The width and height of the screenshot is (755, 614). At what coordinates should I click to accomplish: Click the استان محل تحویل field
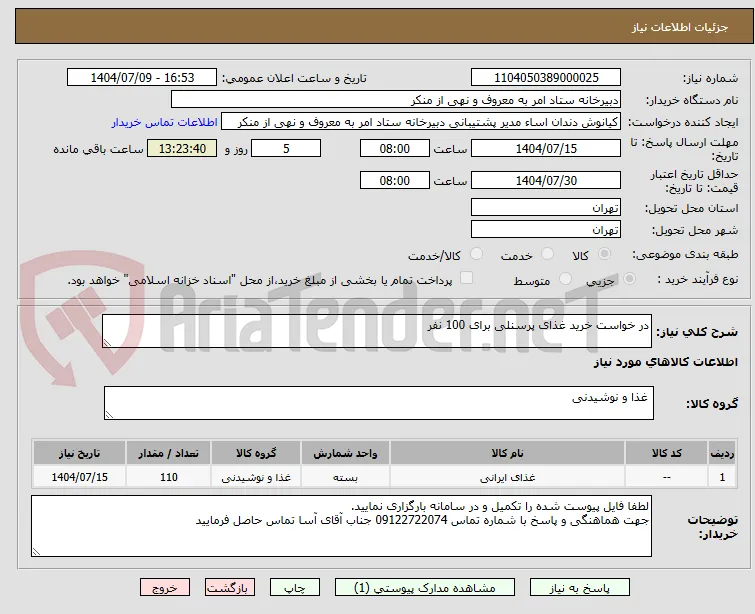click(x=546, y=208)
